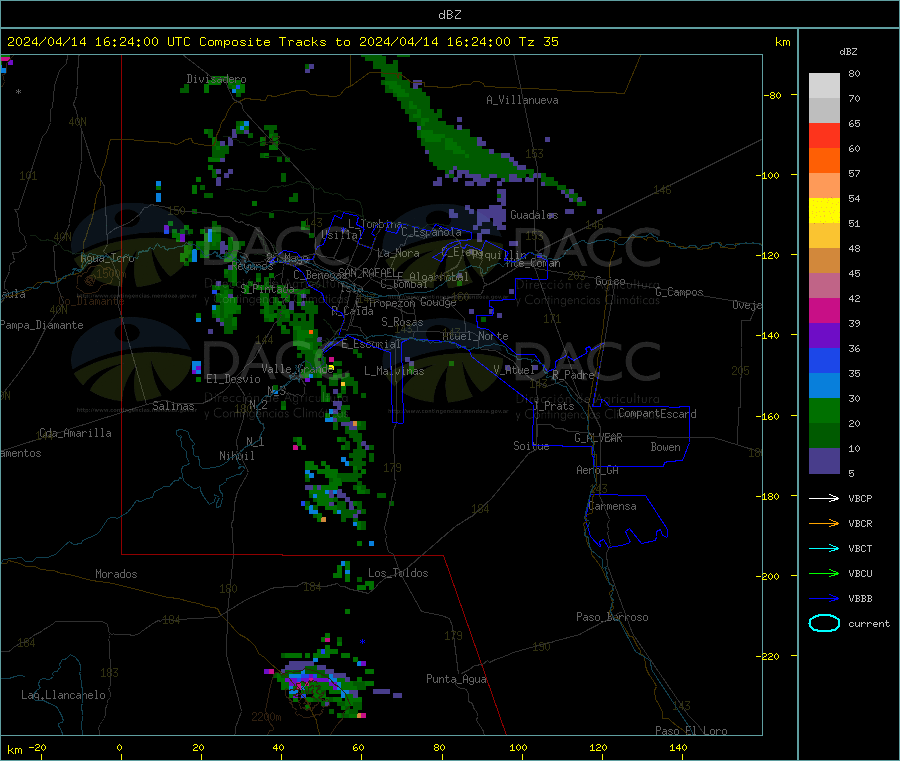Image resolution: width=900 pixels, height=761 pixels.
Task: Click the C_Española map label
Action: [x=431, y=232]
